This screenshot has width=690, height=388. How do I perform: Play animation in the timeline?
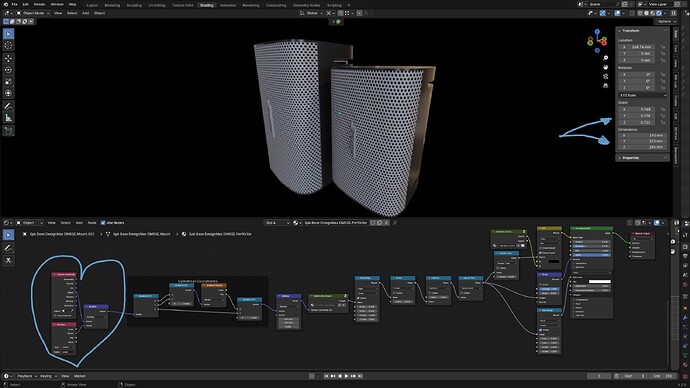click(x=346, y=376)
